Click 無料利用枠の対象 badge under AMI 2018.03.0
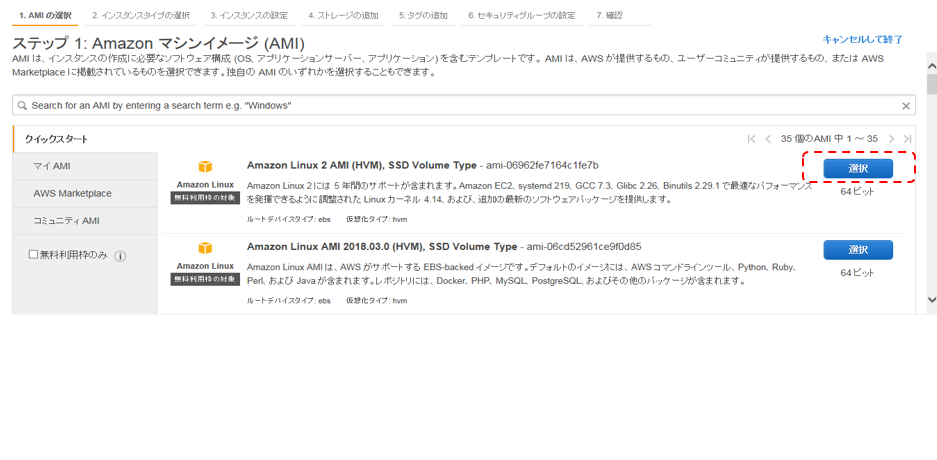The width and height of the screenshot is (937, 460). tap(205, 279)
